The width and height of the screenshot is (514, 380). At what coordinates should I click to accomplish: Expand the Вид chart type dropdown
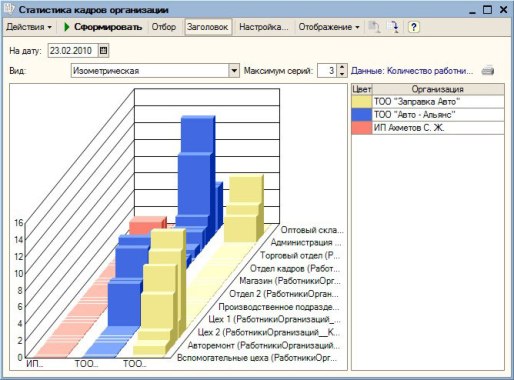[234, 71]
